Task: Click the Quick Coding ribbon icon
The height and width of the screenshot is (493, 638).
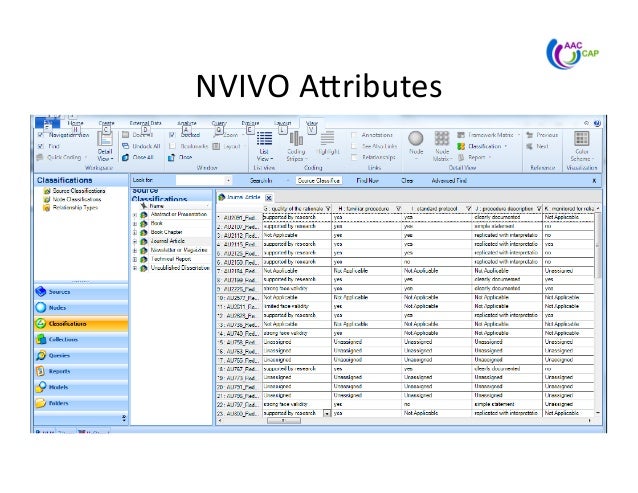Action: [40, 157]
